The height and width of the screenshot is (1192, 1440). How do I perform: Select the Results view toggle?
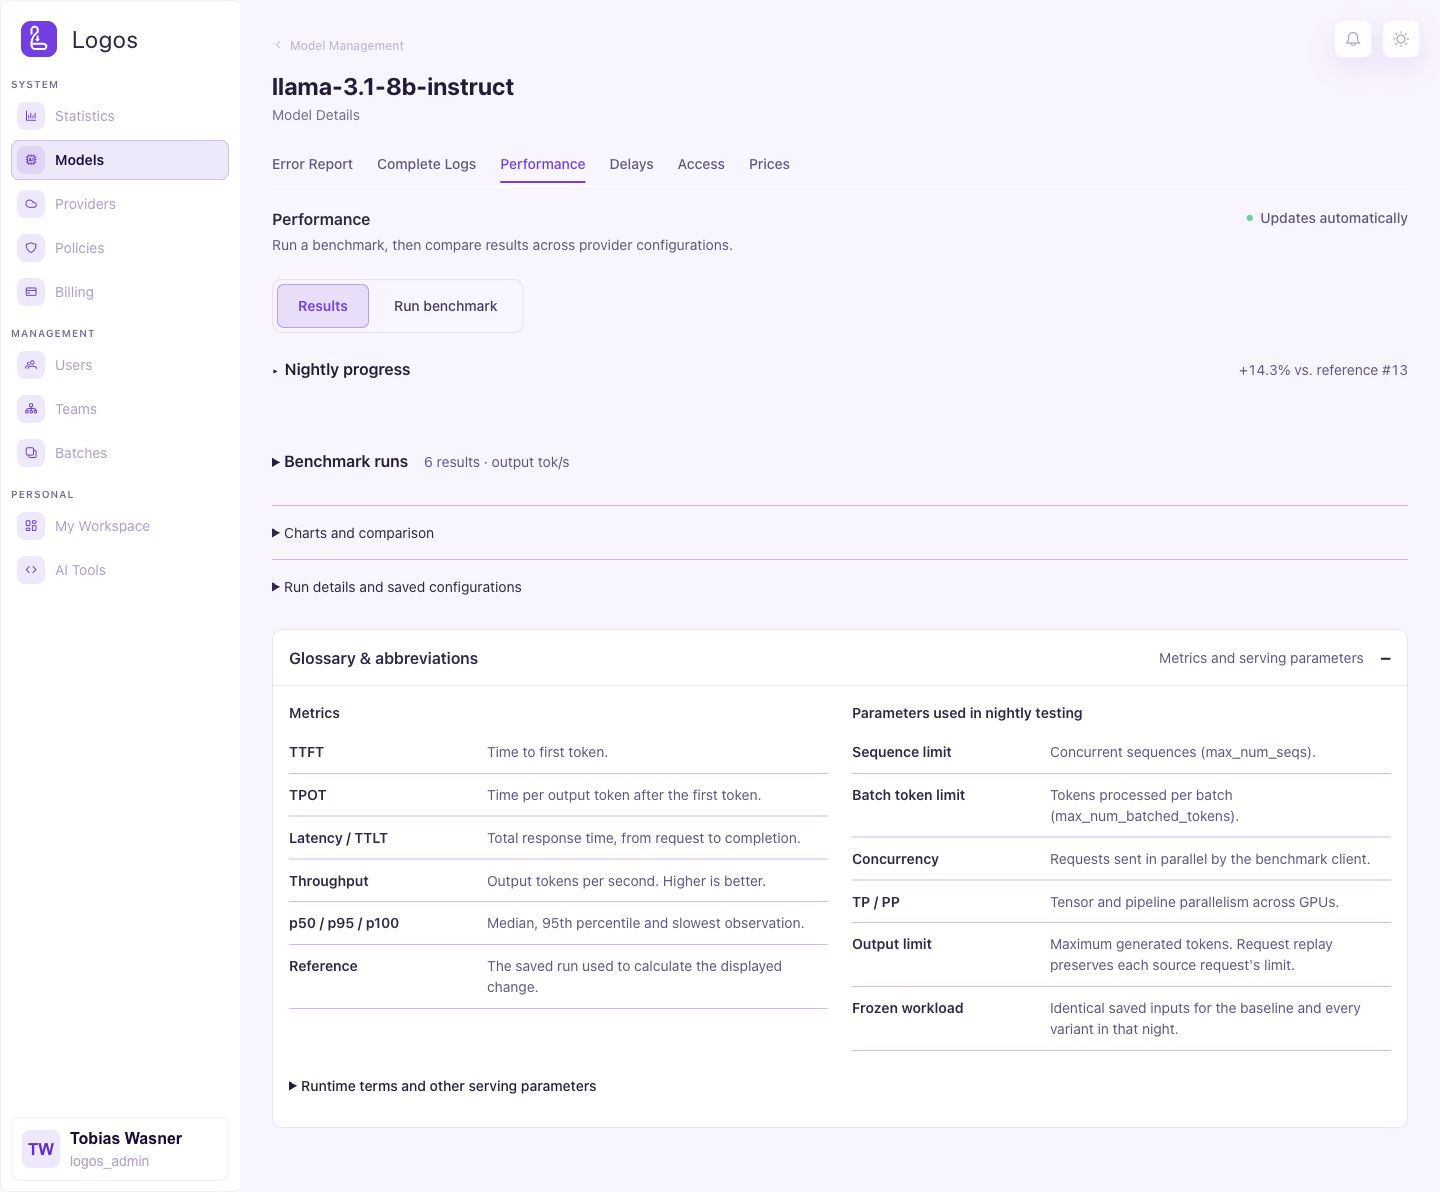[x=323, y=306]
